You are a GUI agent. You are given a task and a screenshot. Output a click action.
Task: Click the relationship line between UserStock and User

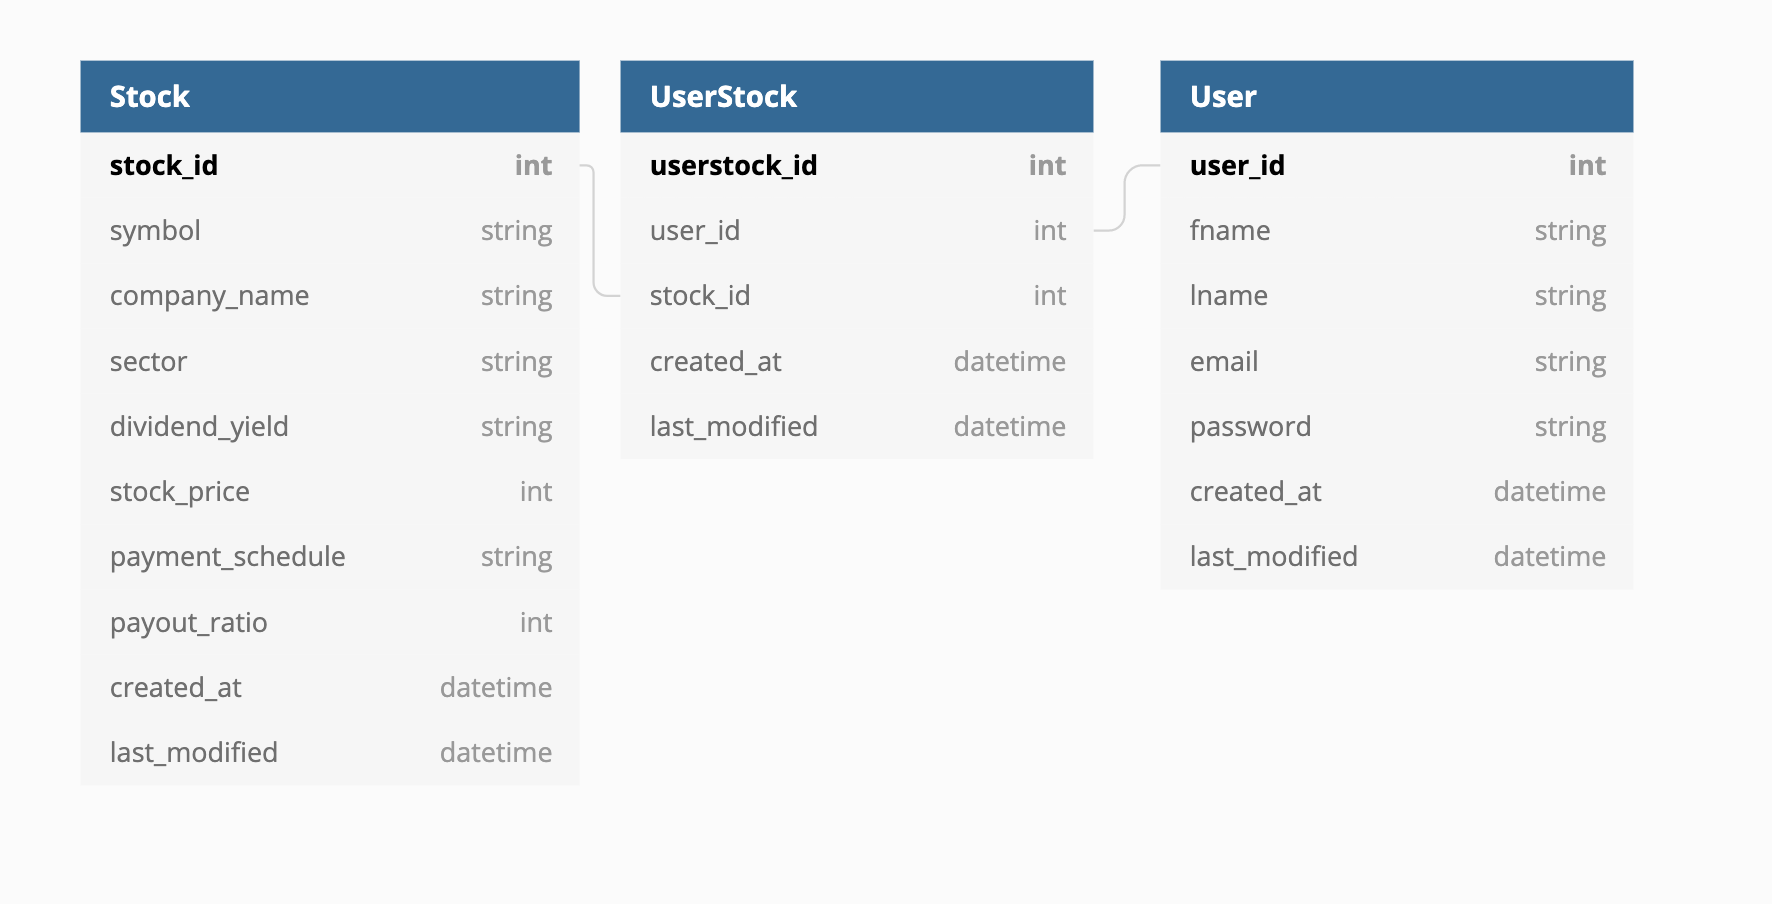(x=1126, y=198)
